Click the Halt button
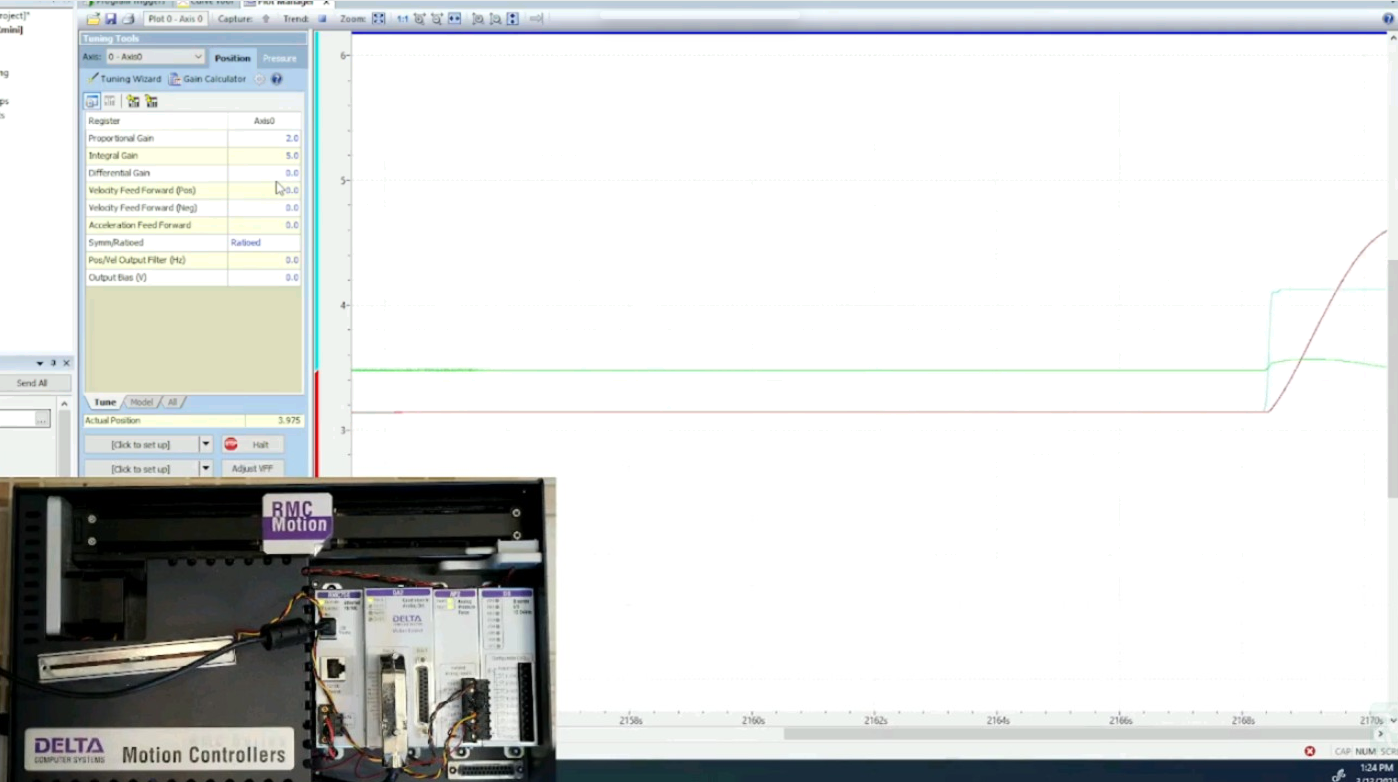Image resolution: width=1398 pixels, height=782 pixels. tap(251, 444)
